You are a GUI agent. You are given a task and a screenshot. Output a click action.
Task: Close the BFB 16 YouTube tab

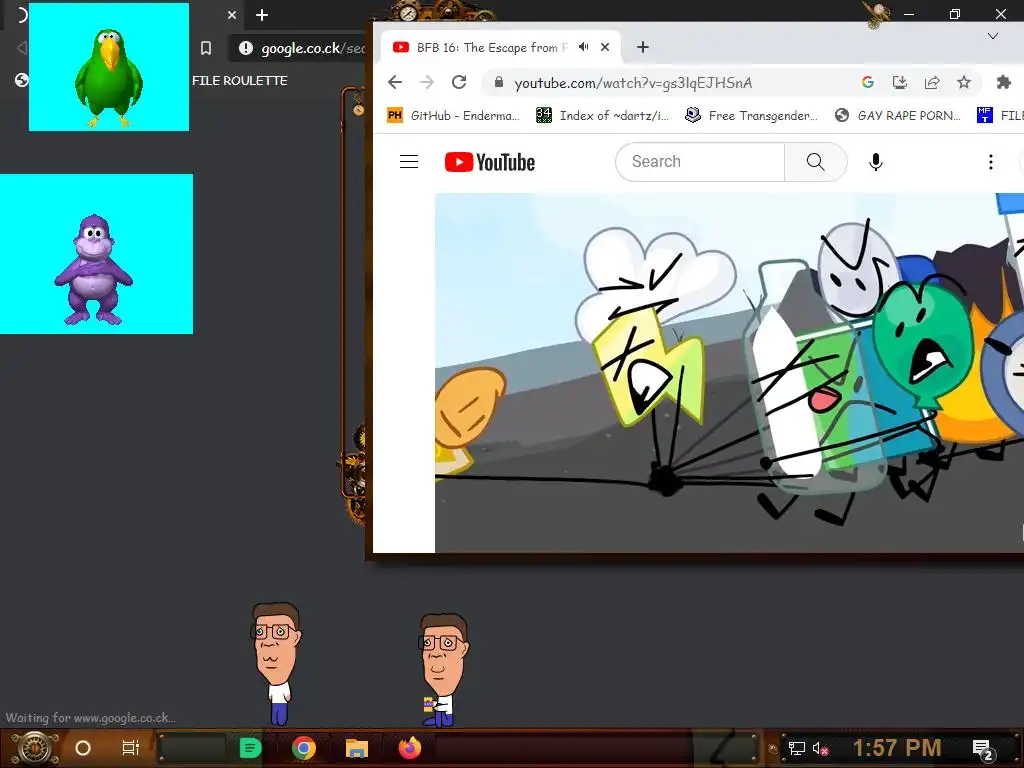[x=605, y=47]
